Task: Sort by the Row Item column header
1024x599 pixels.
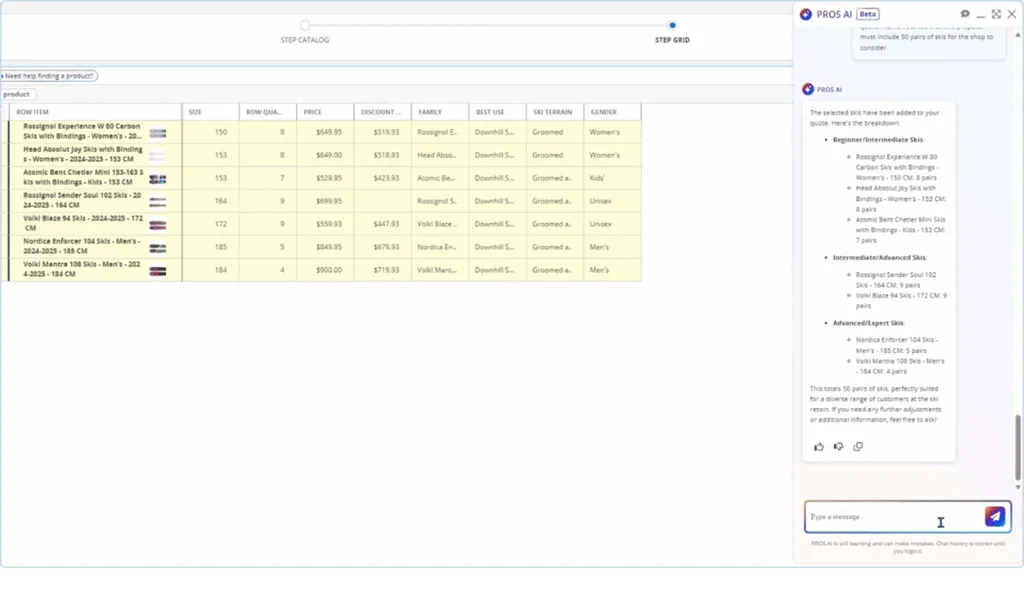Action: pyautogui.click(x=95, y=112)
